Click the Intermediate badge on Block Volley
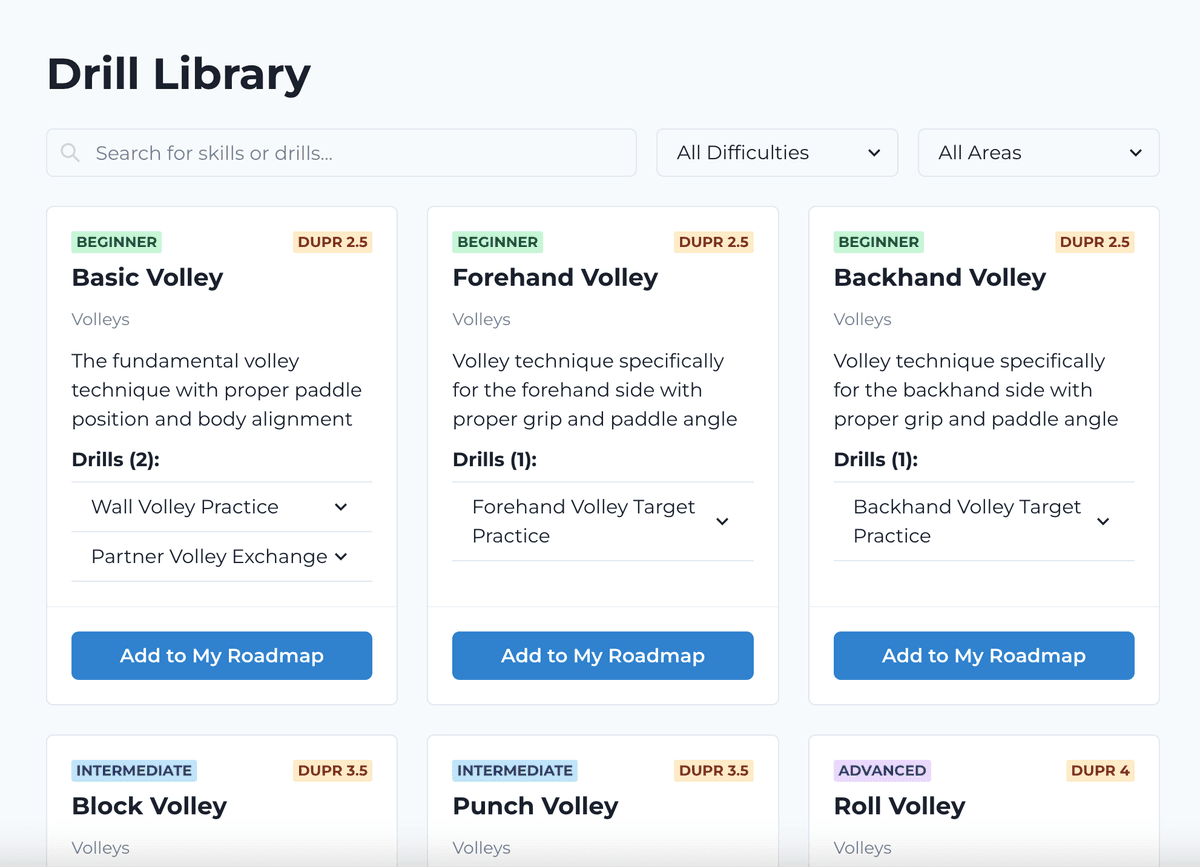Viewport: 1200px width, 867px height. click(134, 771)
